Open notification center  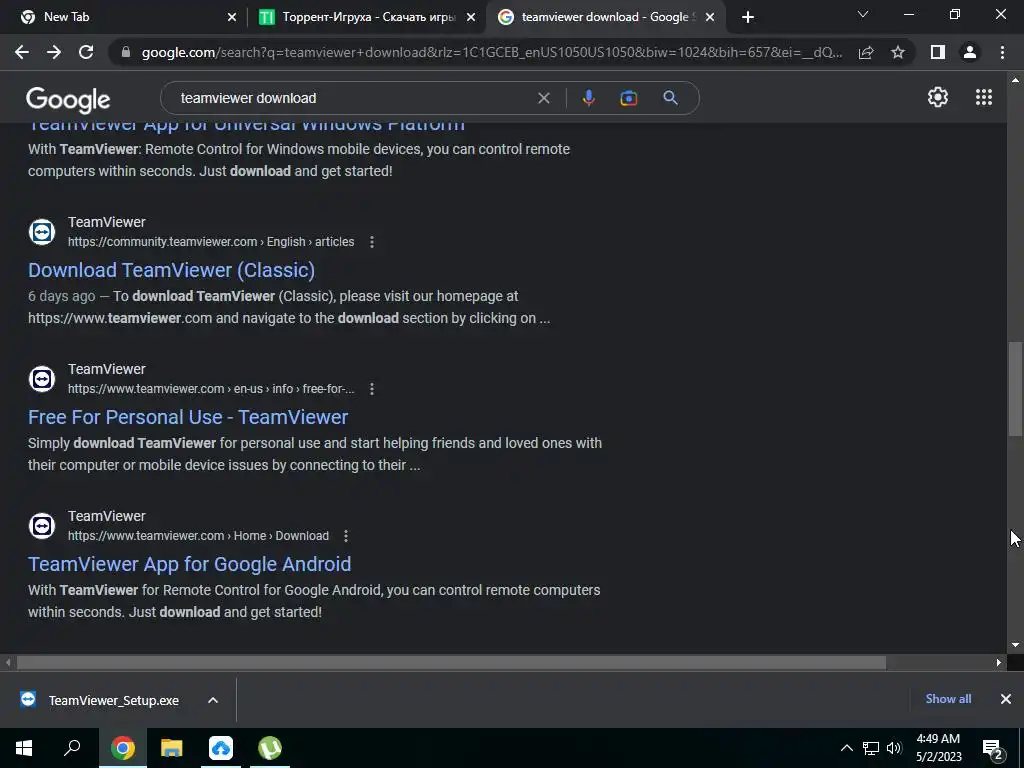993,749
